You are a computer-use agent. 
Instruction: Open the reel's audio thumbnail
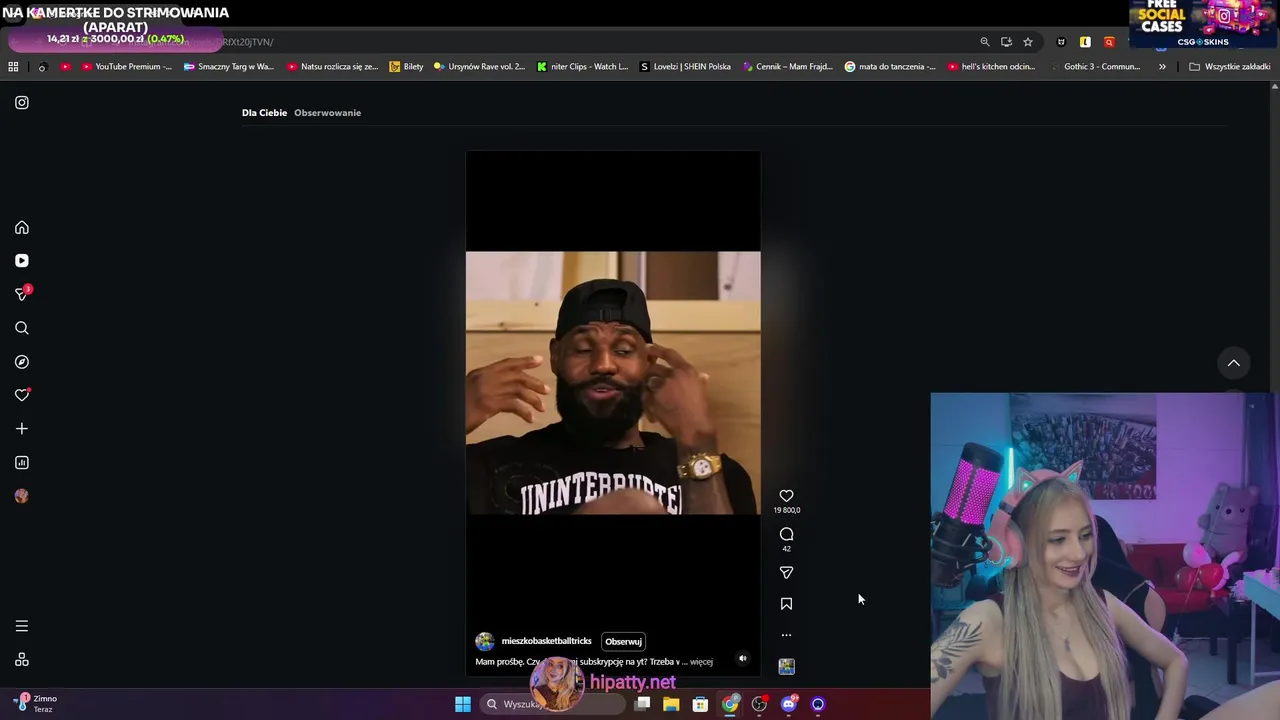click(787, 666)
